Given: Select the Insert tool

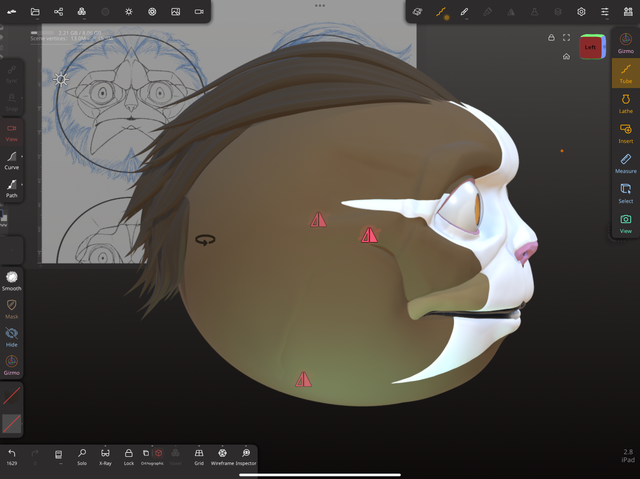Looking at the screenshot, I should click(625, 133).
